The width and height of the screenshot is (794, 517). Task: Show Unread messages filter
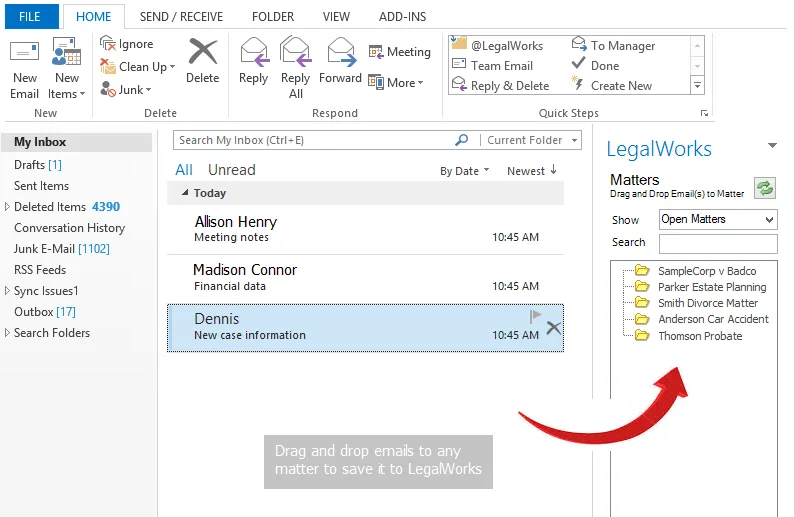tap(232, 170)
